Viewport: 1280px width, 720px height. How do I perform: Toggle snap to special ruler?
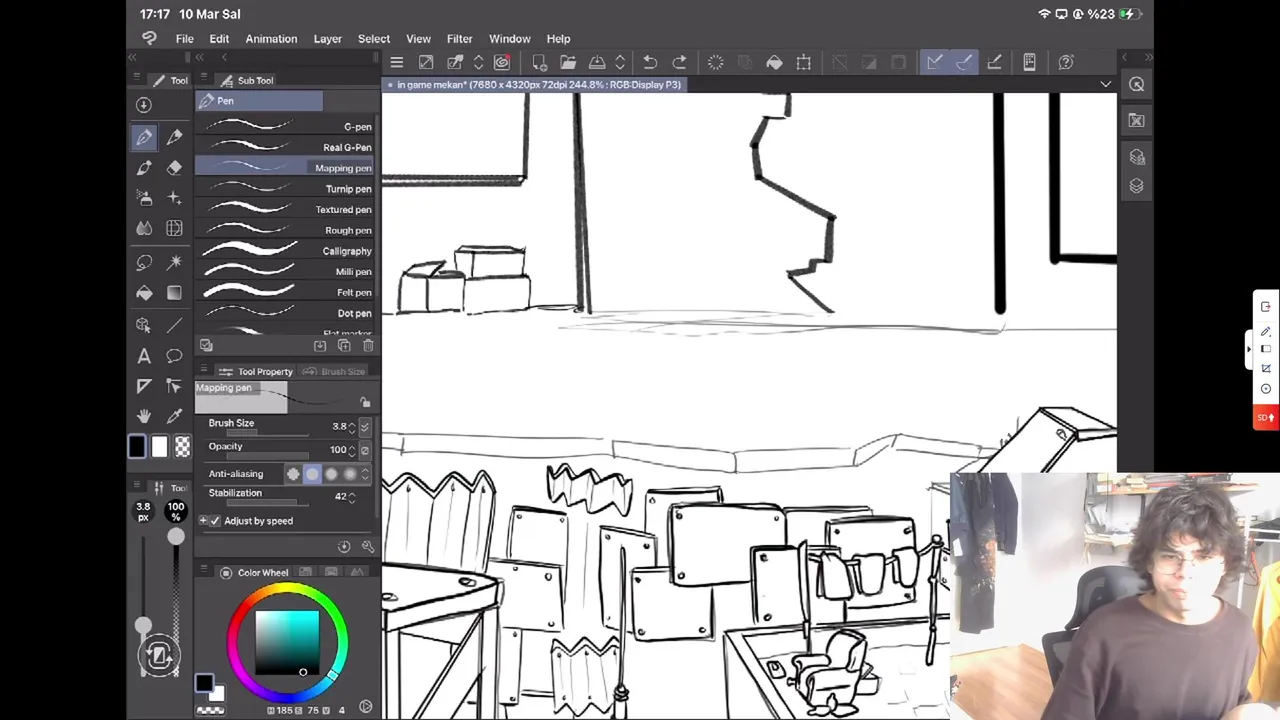(x=964, y=63)
